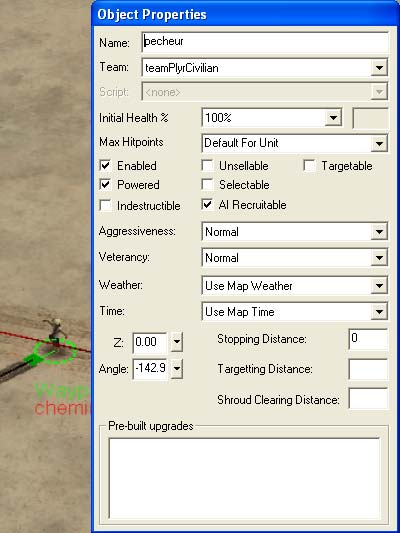Click the Stopping Distance input field
The height and width of the screenshot is (533, 400).
(368, 339)
